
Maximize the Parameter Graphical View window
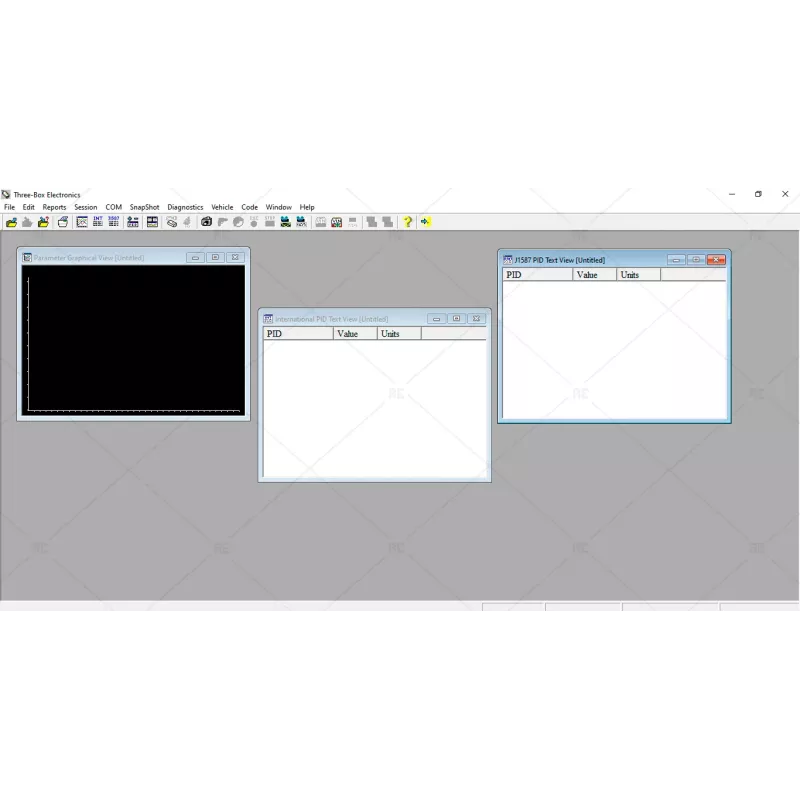point(215,258)
